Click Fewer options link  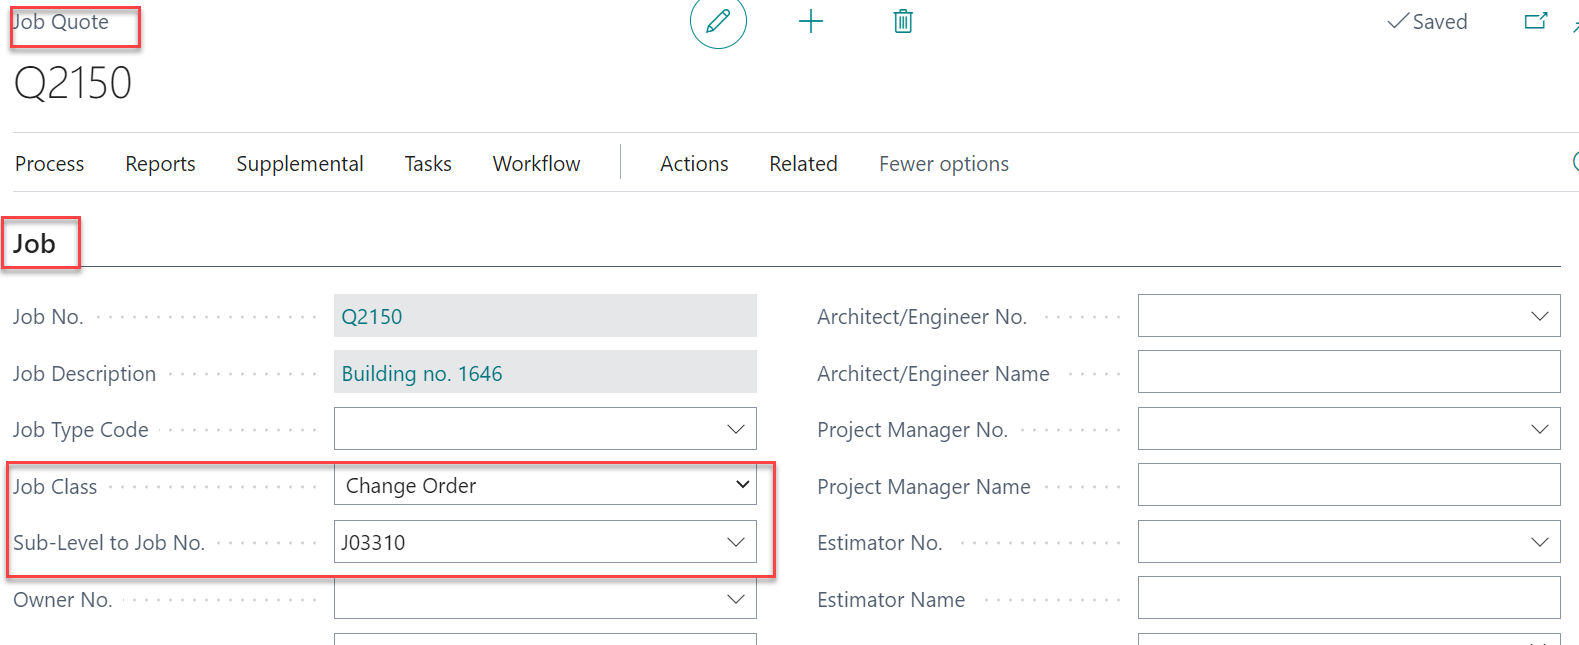(943, 164)
